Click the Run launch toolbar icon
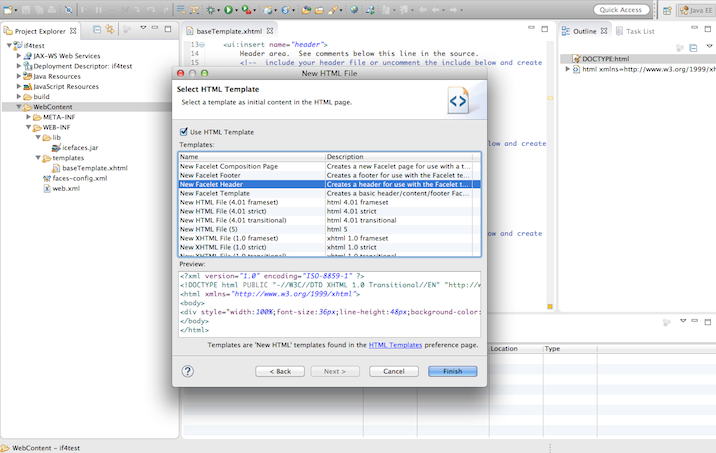This screenshot has width=716, height=453. 229,9
